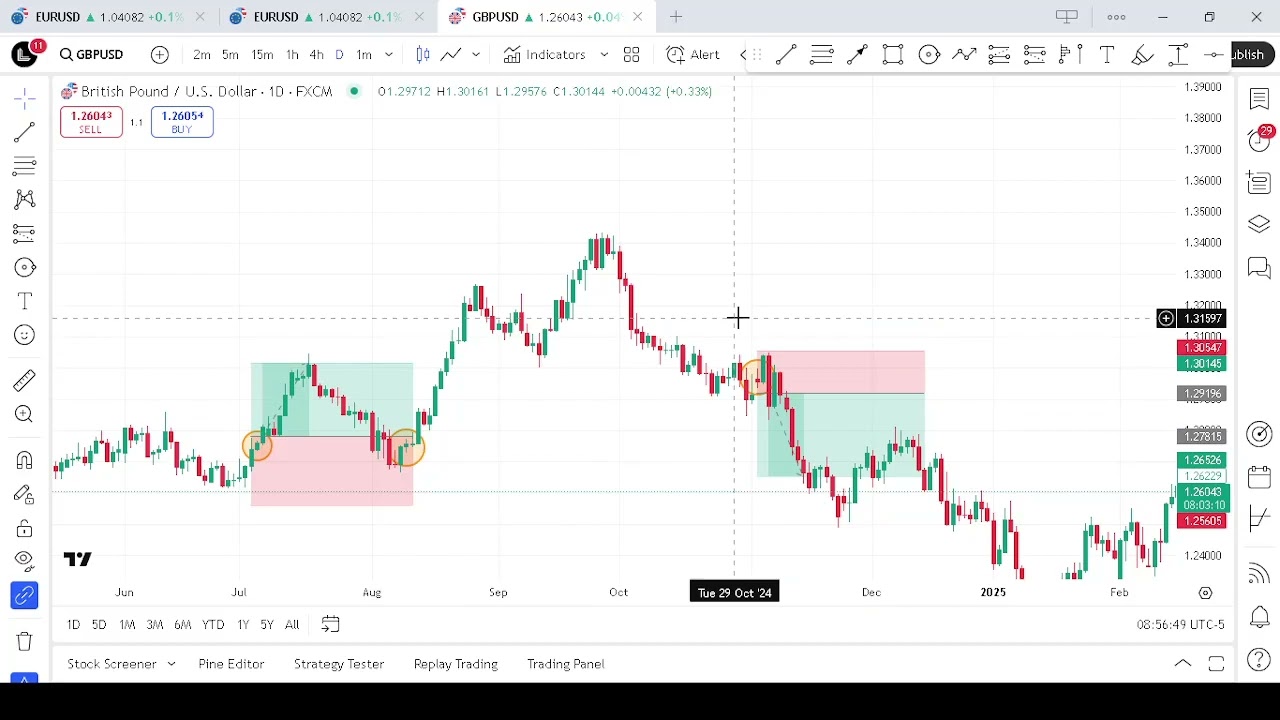Activate the zoom in magnifier tool
The height and width of the screenshot is (720, 1280).
click(24, 414)
